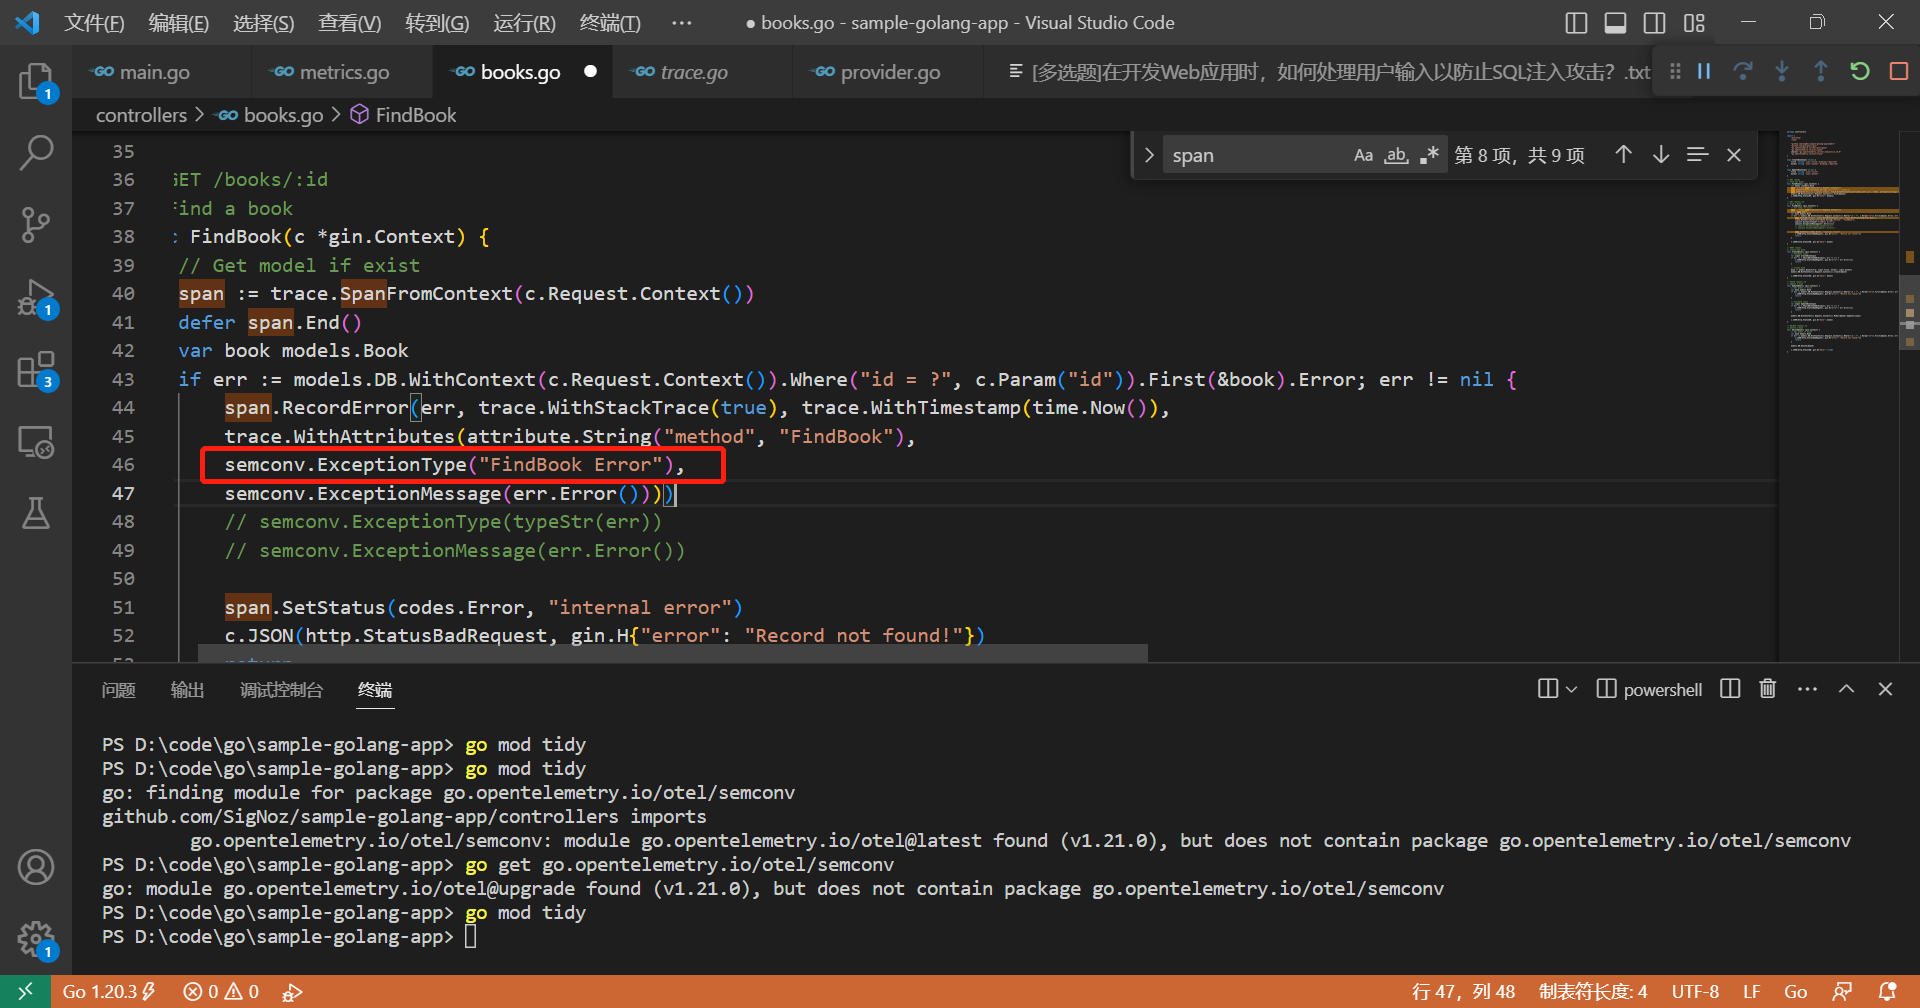Open the Run and Debug sidebar view

tap(37, 297)
